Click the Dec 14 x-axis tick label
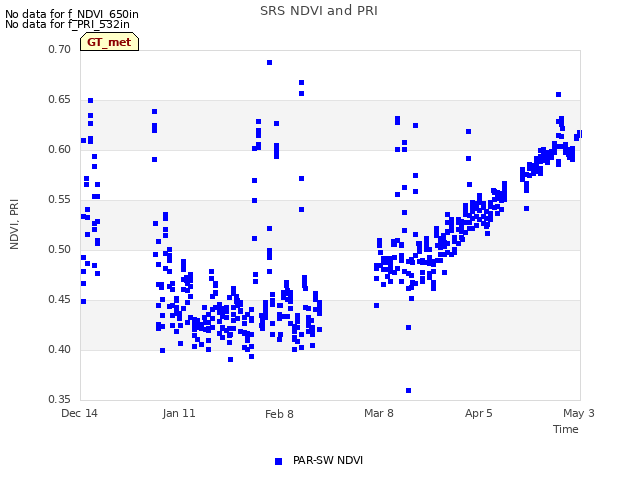This screenshot has width=640, height=480. point(80,413)
